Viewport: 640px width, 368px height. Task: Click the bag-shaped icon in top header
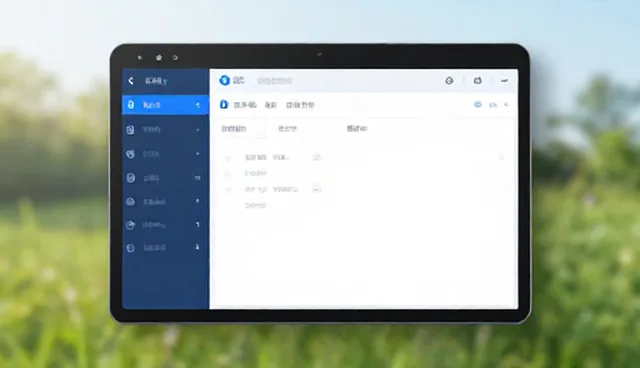pyautogui.click(x=478, y=80)
